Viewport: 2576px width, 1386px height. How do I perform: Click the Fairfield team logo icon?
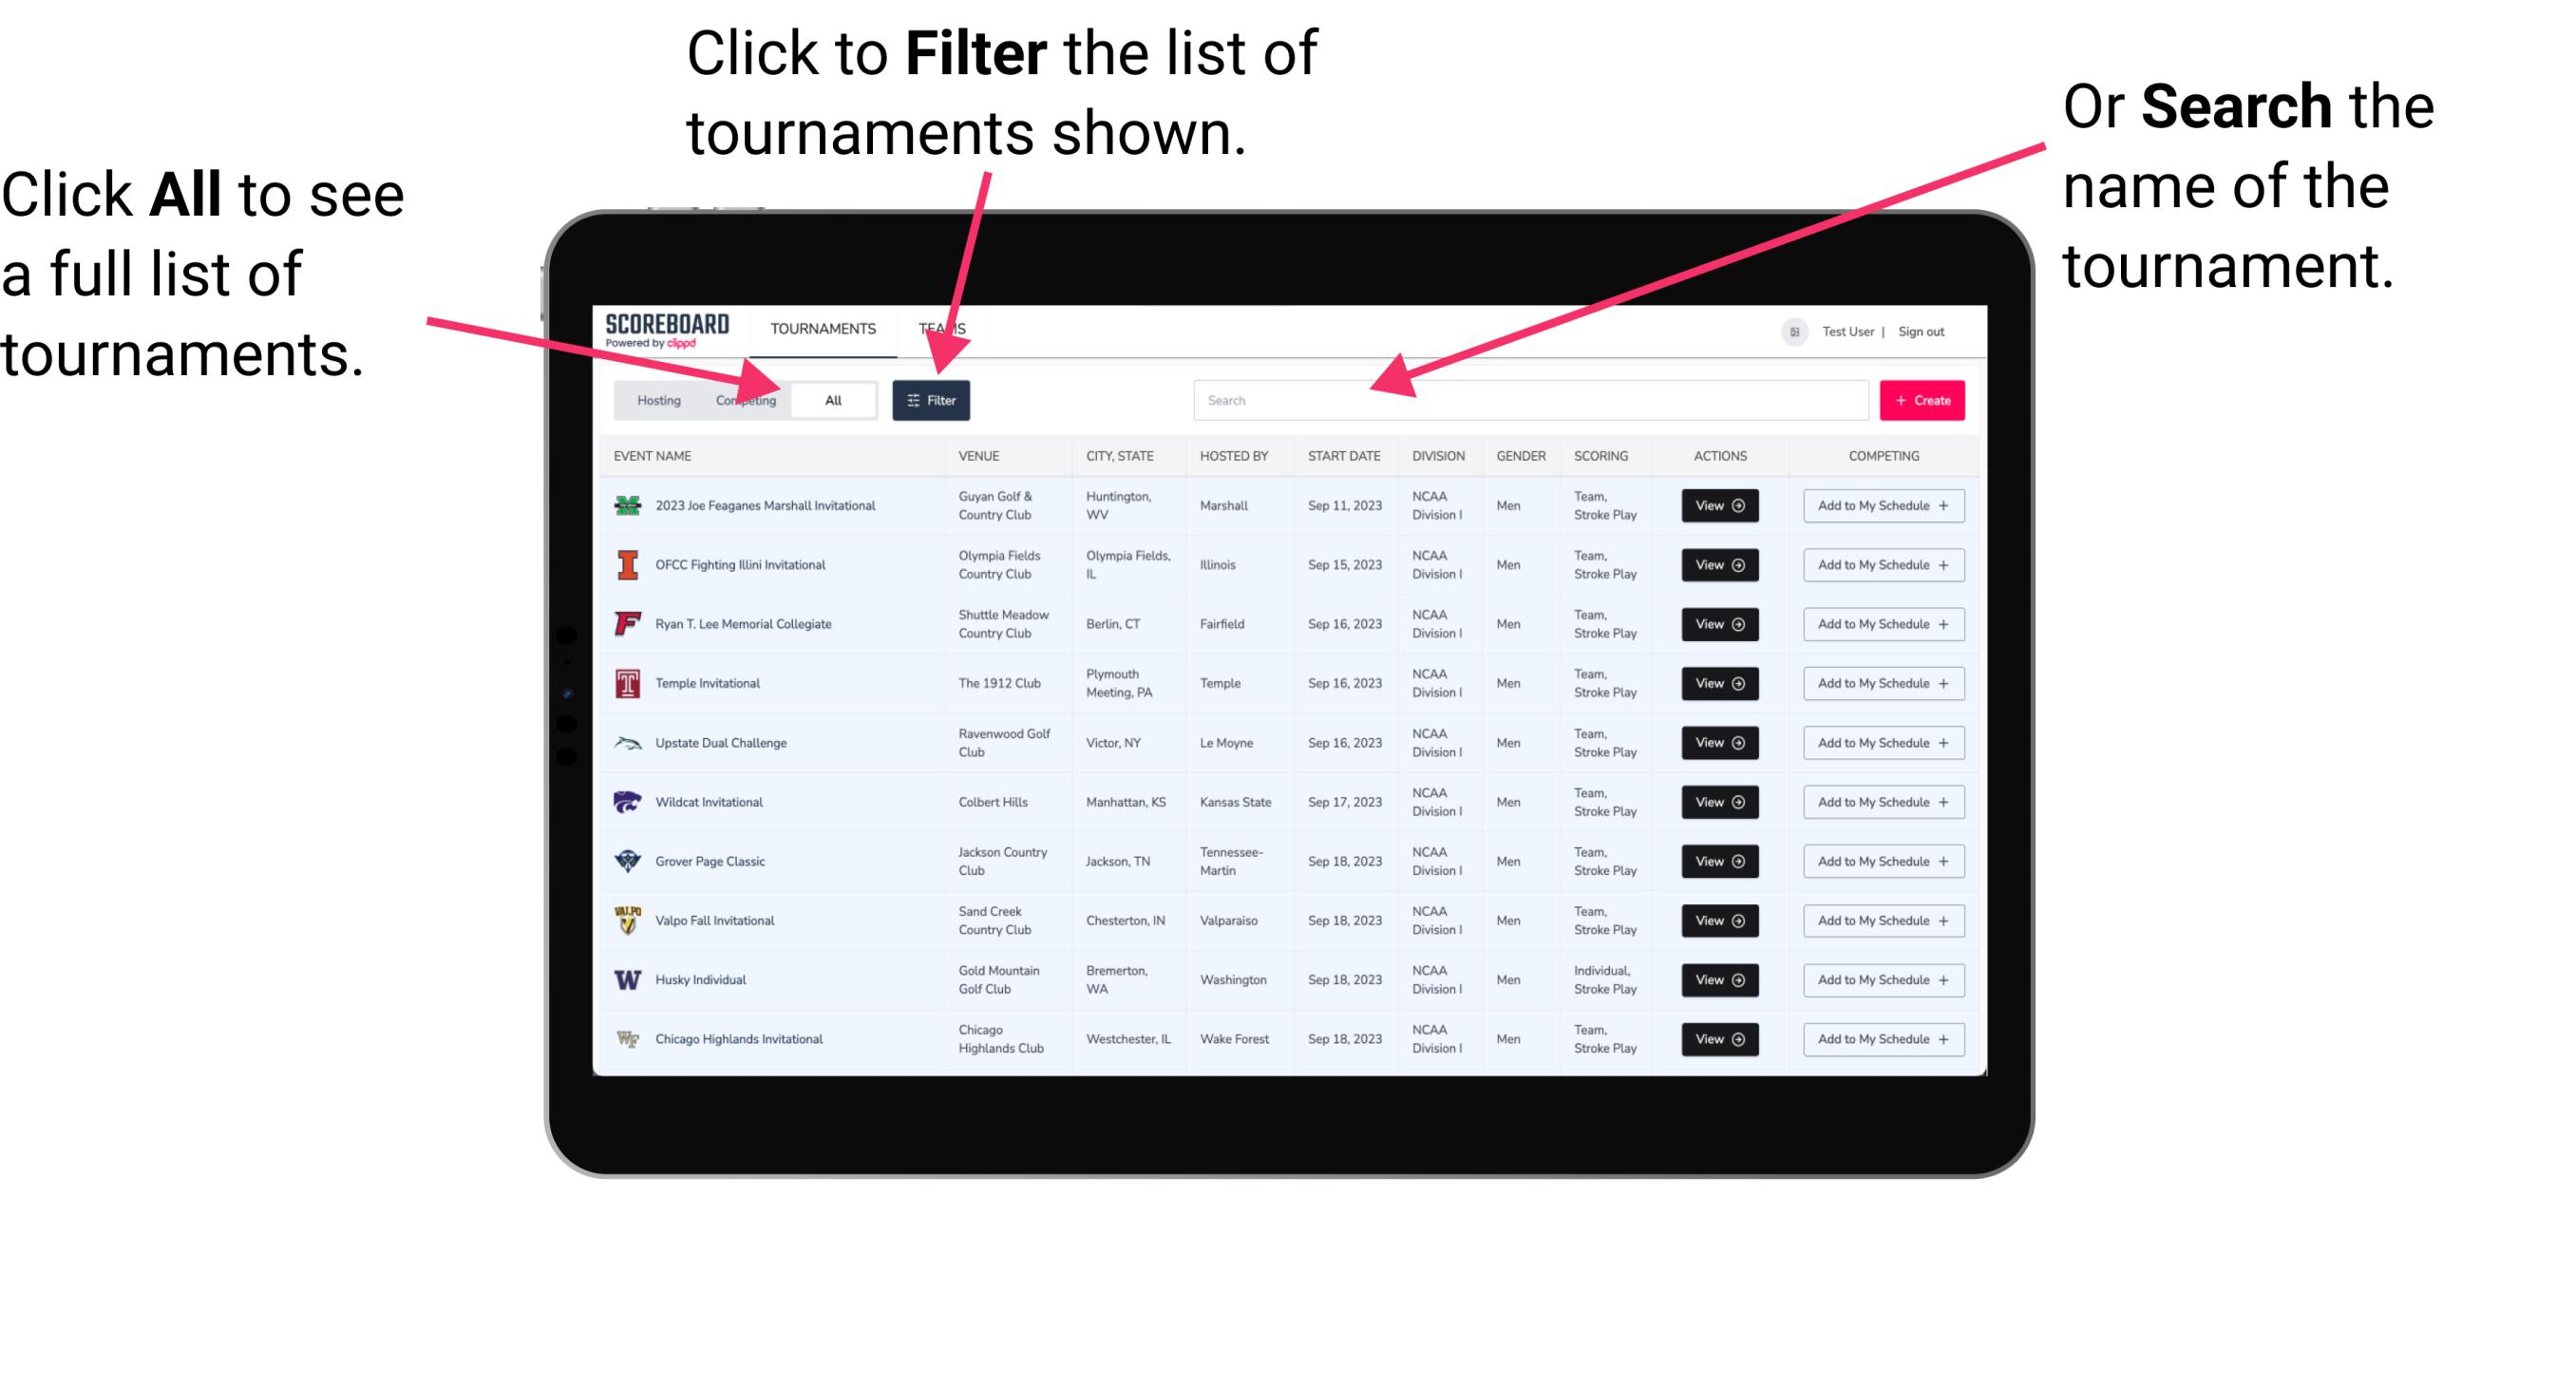point(626,625)
